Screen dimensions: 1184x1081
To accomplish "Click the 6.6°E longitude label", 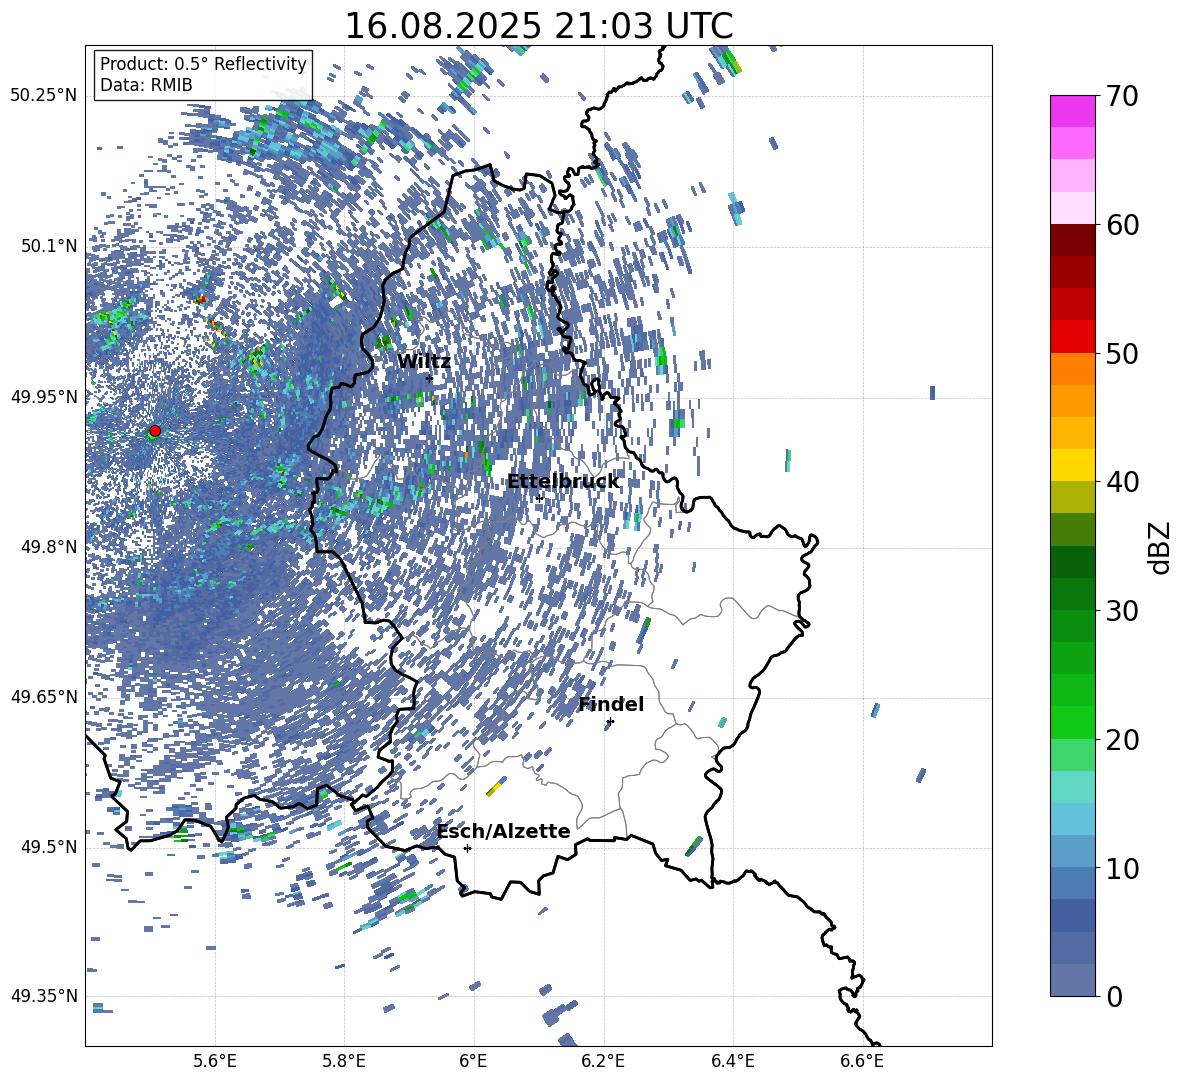I will click(862, 1061).
